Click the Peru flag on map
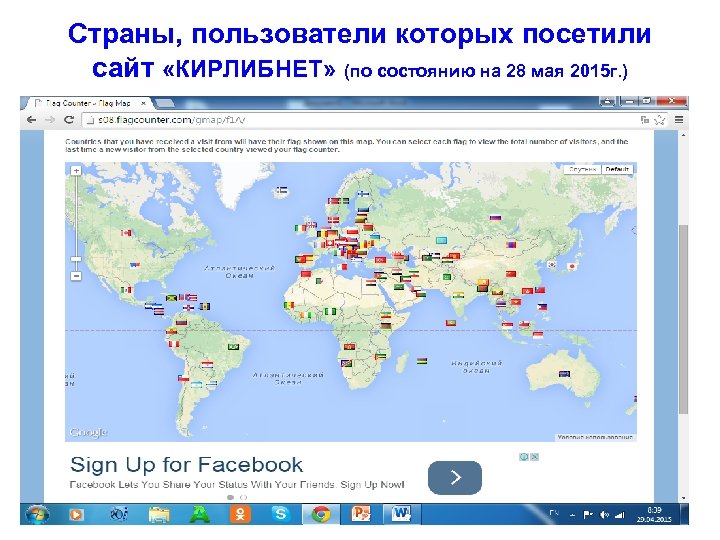 point(174,343)
